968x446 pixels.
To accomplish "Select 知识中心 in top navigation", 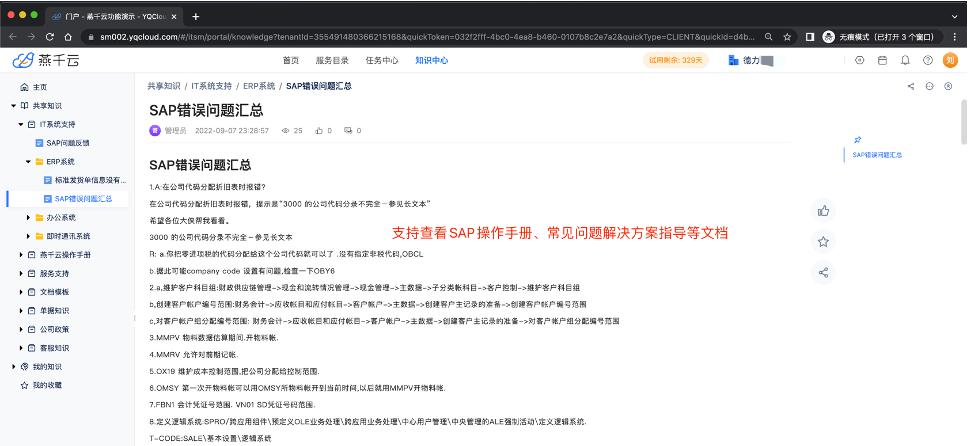I will point(432,61).
